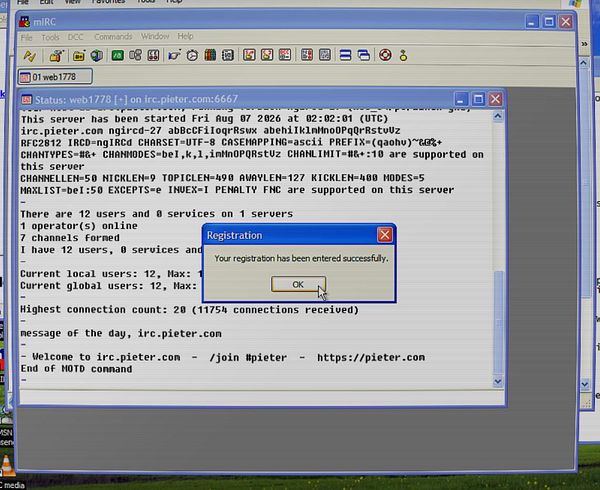This screenshot has height=490, width=600.
Task: Open the red lifebuoy help icon
Action: point(385,55)
